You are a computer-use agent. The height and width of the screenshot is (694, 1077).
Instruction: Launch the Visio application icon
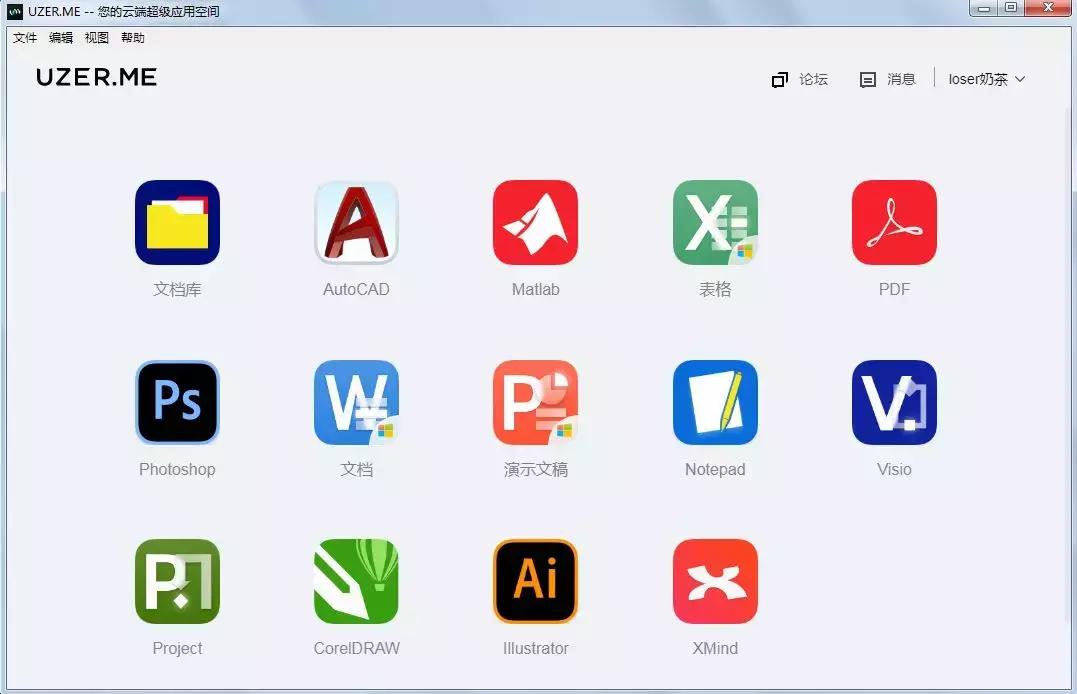click(894, 402)
